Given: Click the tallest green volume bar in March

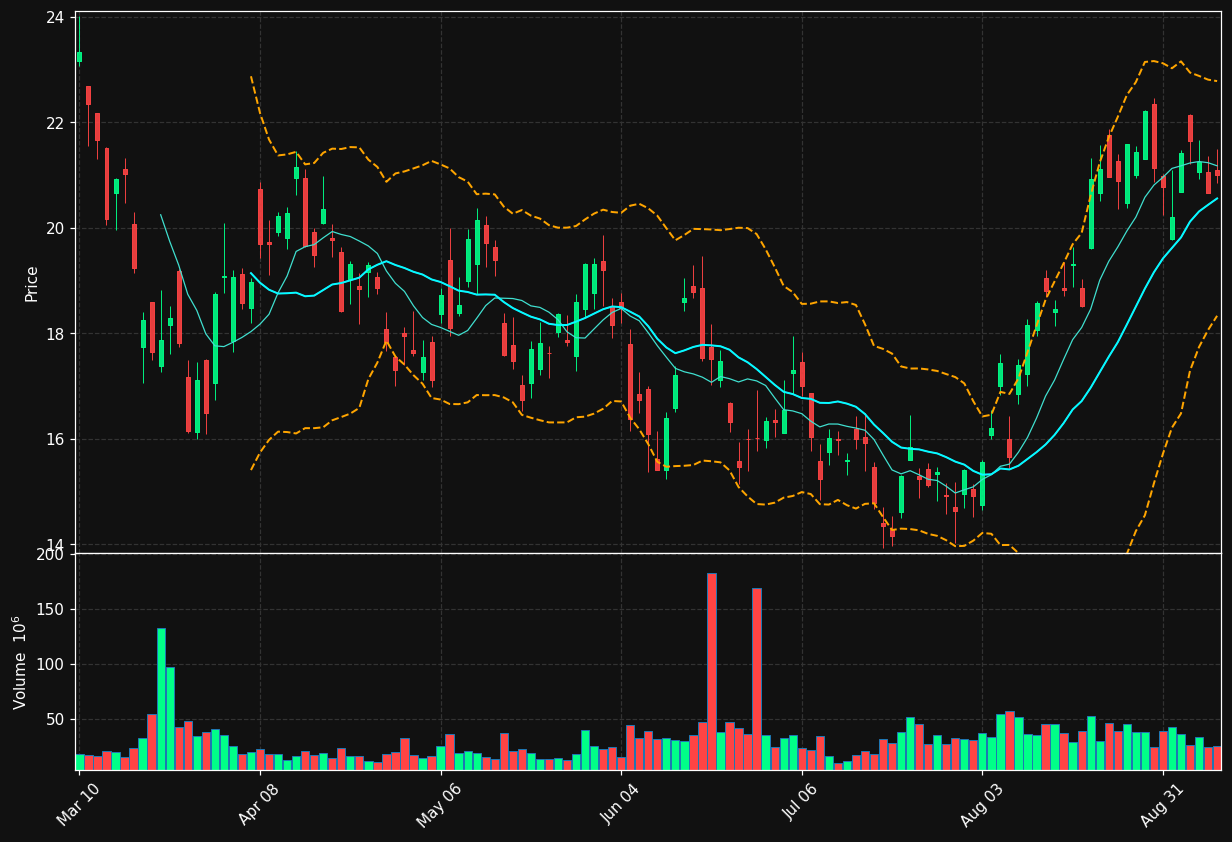Looking at the screenshot, I should point(161,699).
